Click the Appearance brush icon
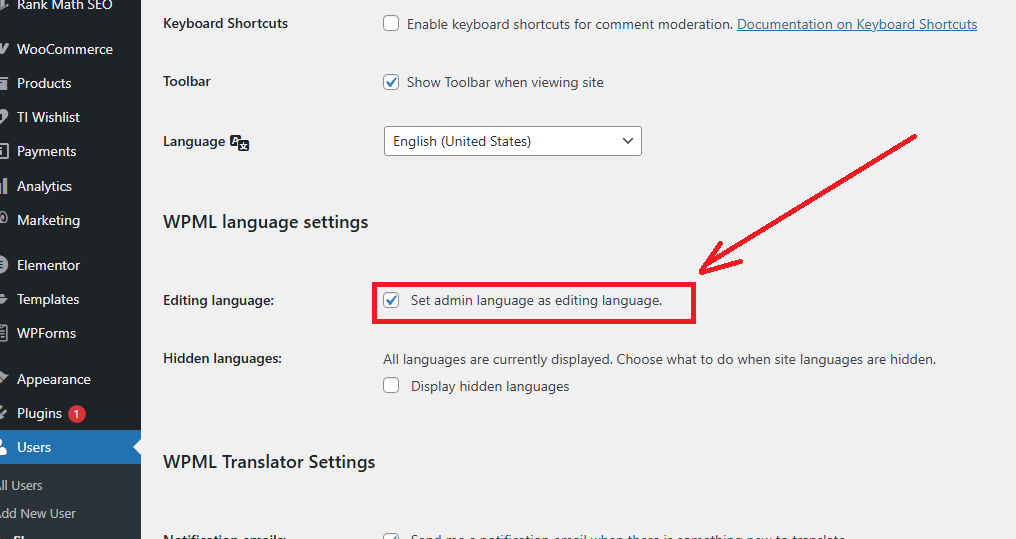The image size is (1016, 539). [3, 379]
